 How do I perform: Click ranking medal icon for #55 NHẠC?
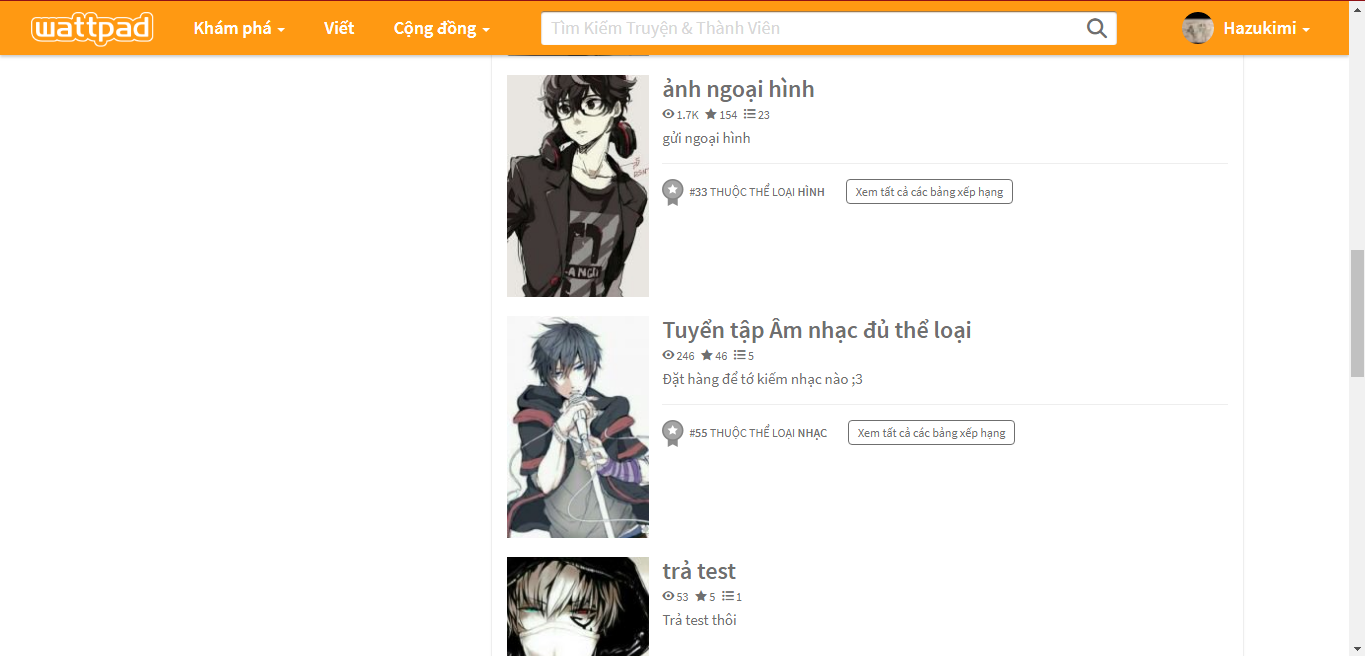pos(673,433)
